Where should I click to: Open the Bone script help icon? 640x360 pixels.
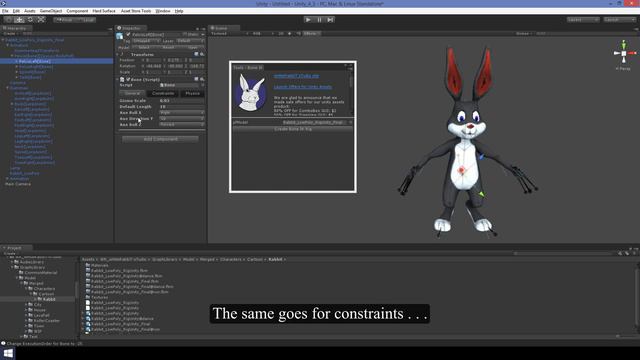click(x=196, y=80)
